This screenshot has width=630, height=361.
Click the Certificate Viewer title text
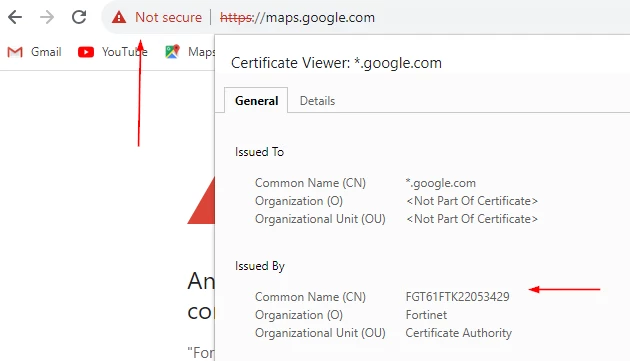click(336, 63)
